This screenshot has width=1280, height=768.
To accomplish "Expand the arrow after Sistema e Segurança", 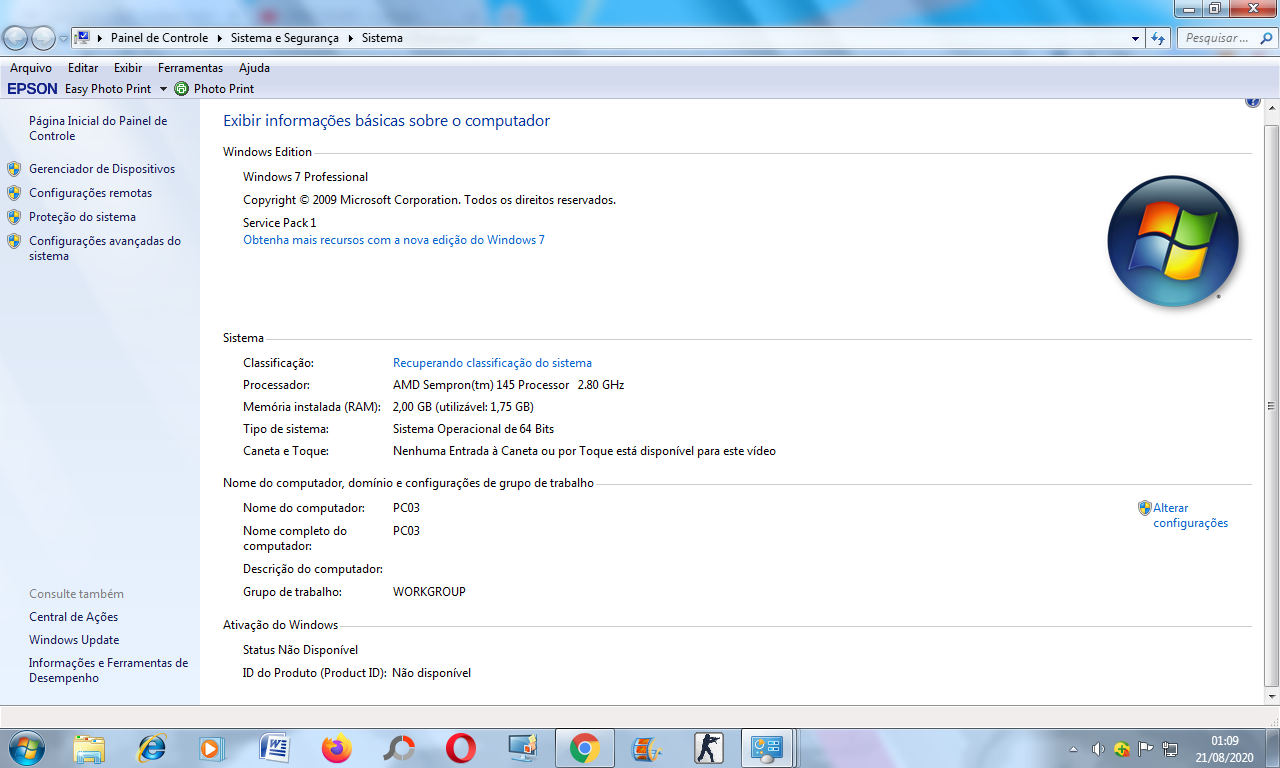I will click(x=351, y=38).
